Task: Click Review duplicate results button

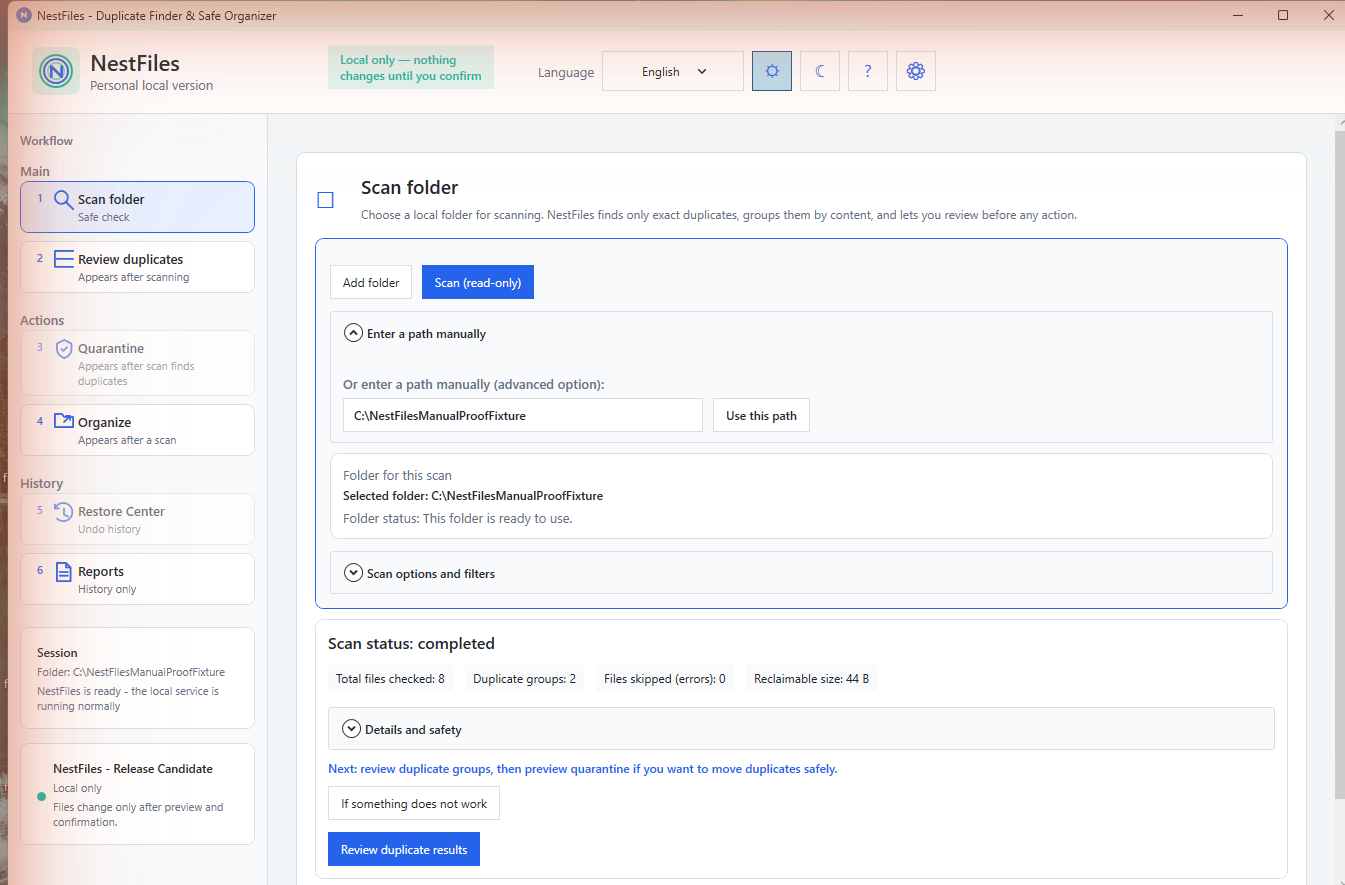Action: pyautogui.click(x=404, y=849)
